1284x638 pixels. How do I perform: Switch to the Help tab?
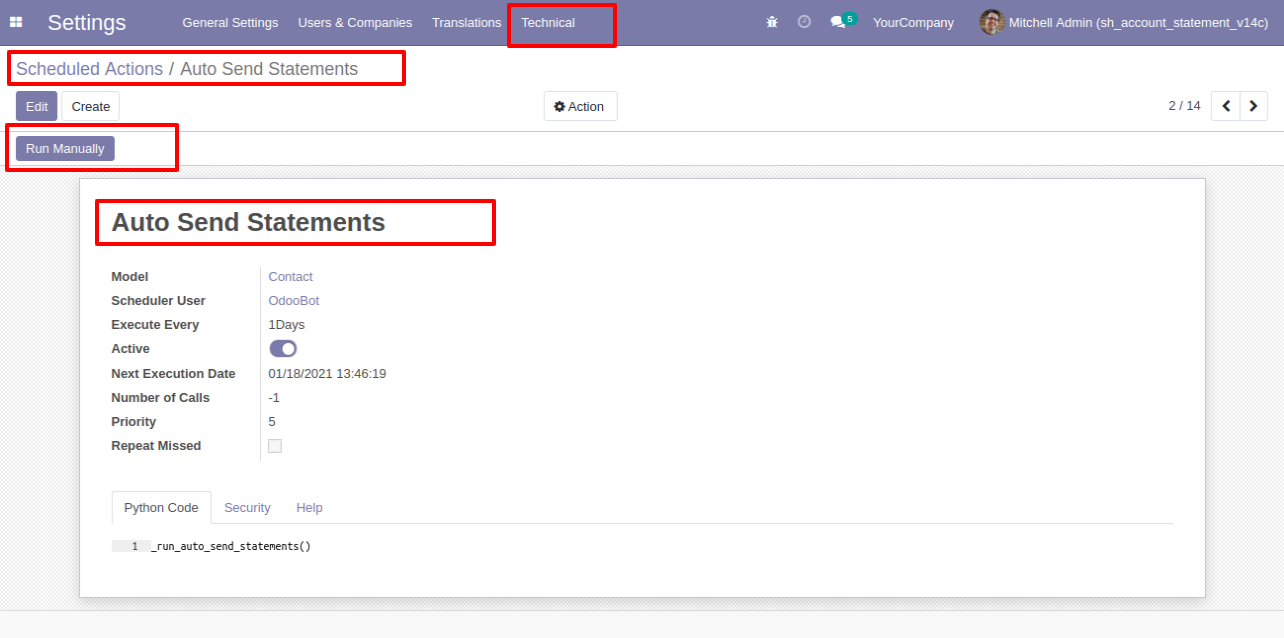click(x=309, y=508)
